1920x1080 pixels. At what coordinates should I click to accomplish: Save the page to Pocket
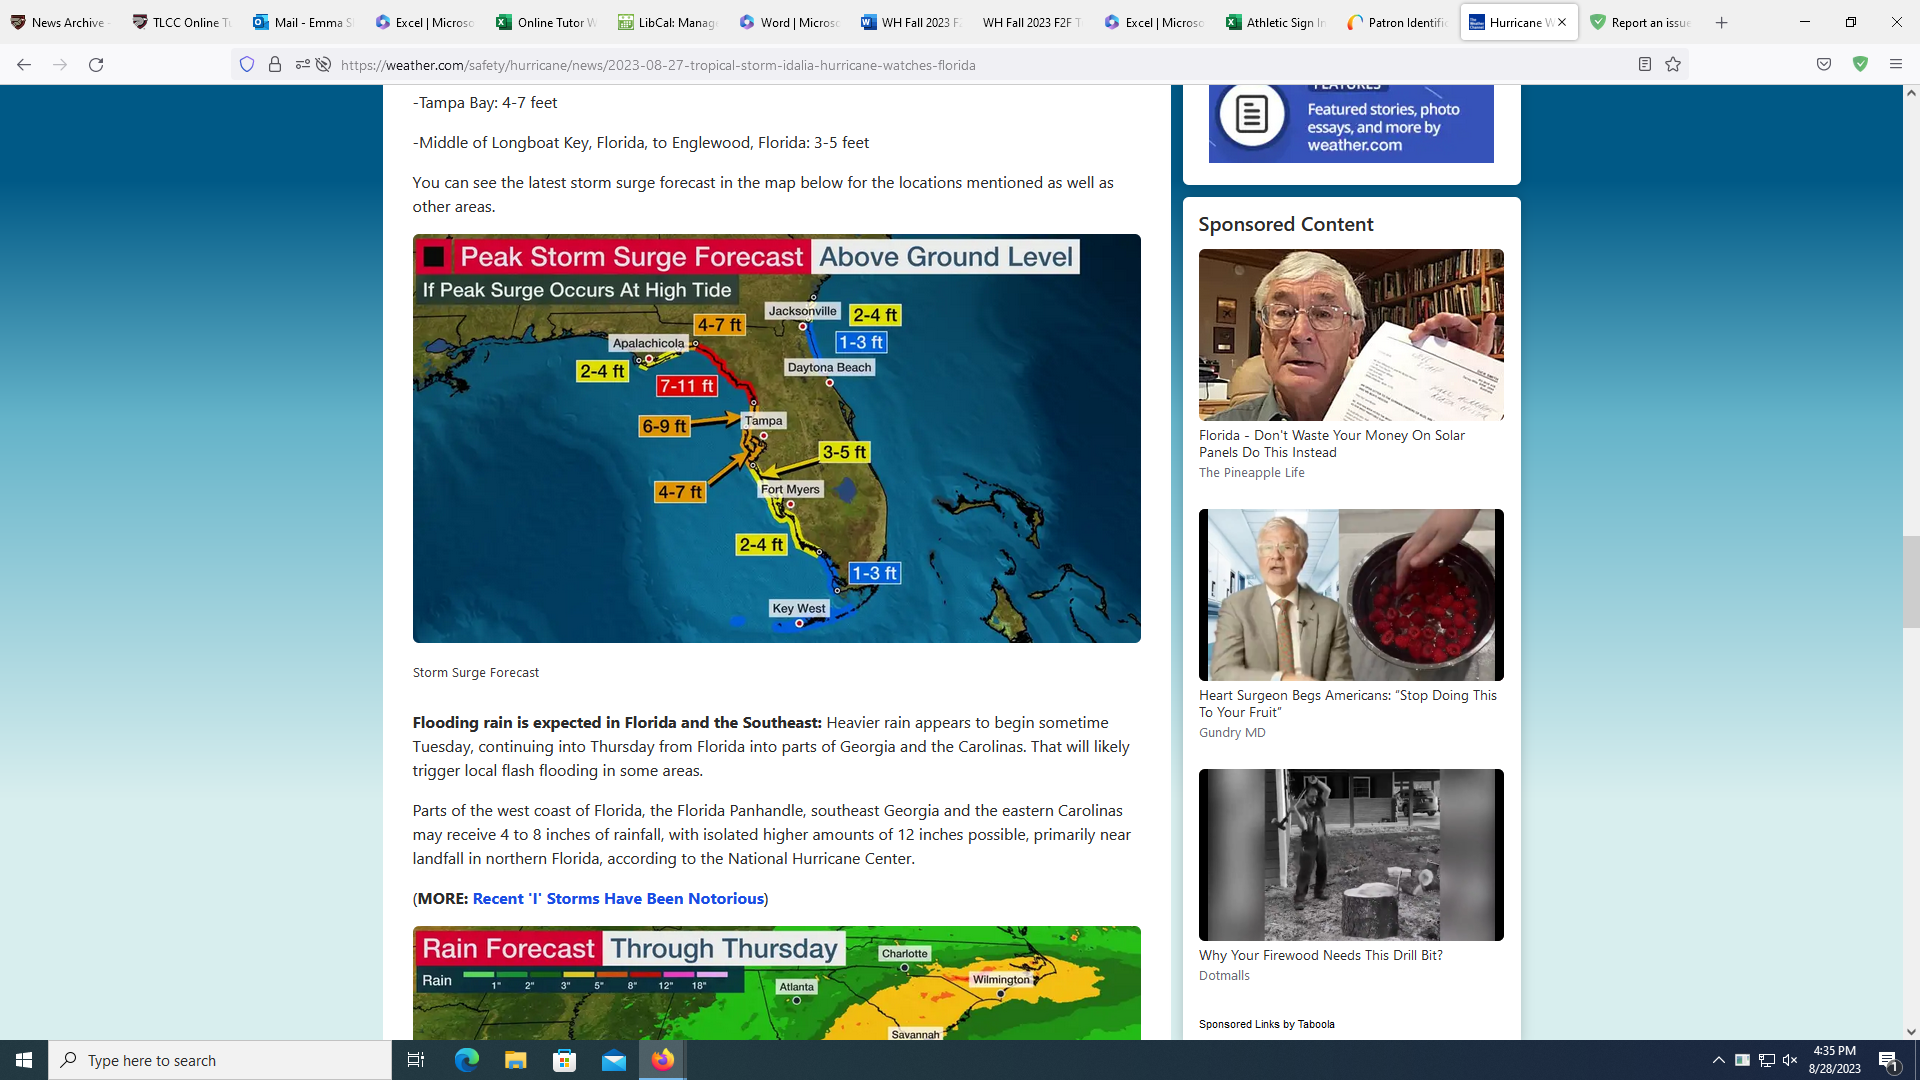[1823, 64]
